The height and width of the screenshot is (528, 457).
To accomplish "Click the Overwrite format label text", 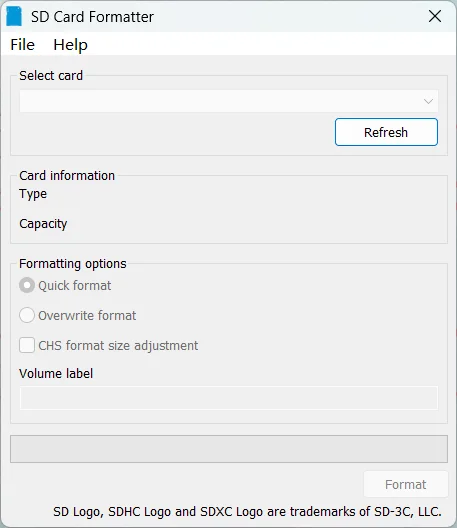I will pos(87,316).
